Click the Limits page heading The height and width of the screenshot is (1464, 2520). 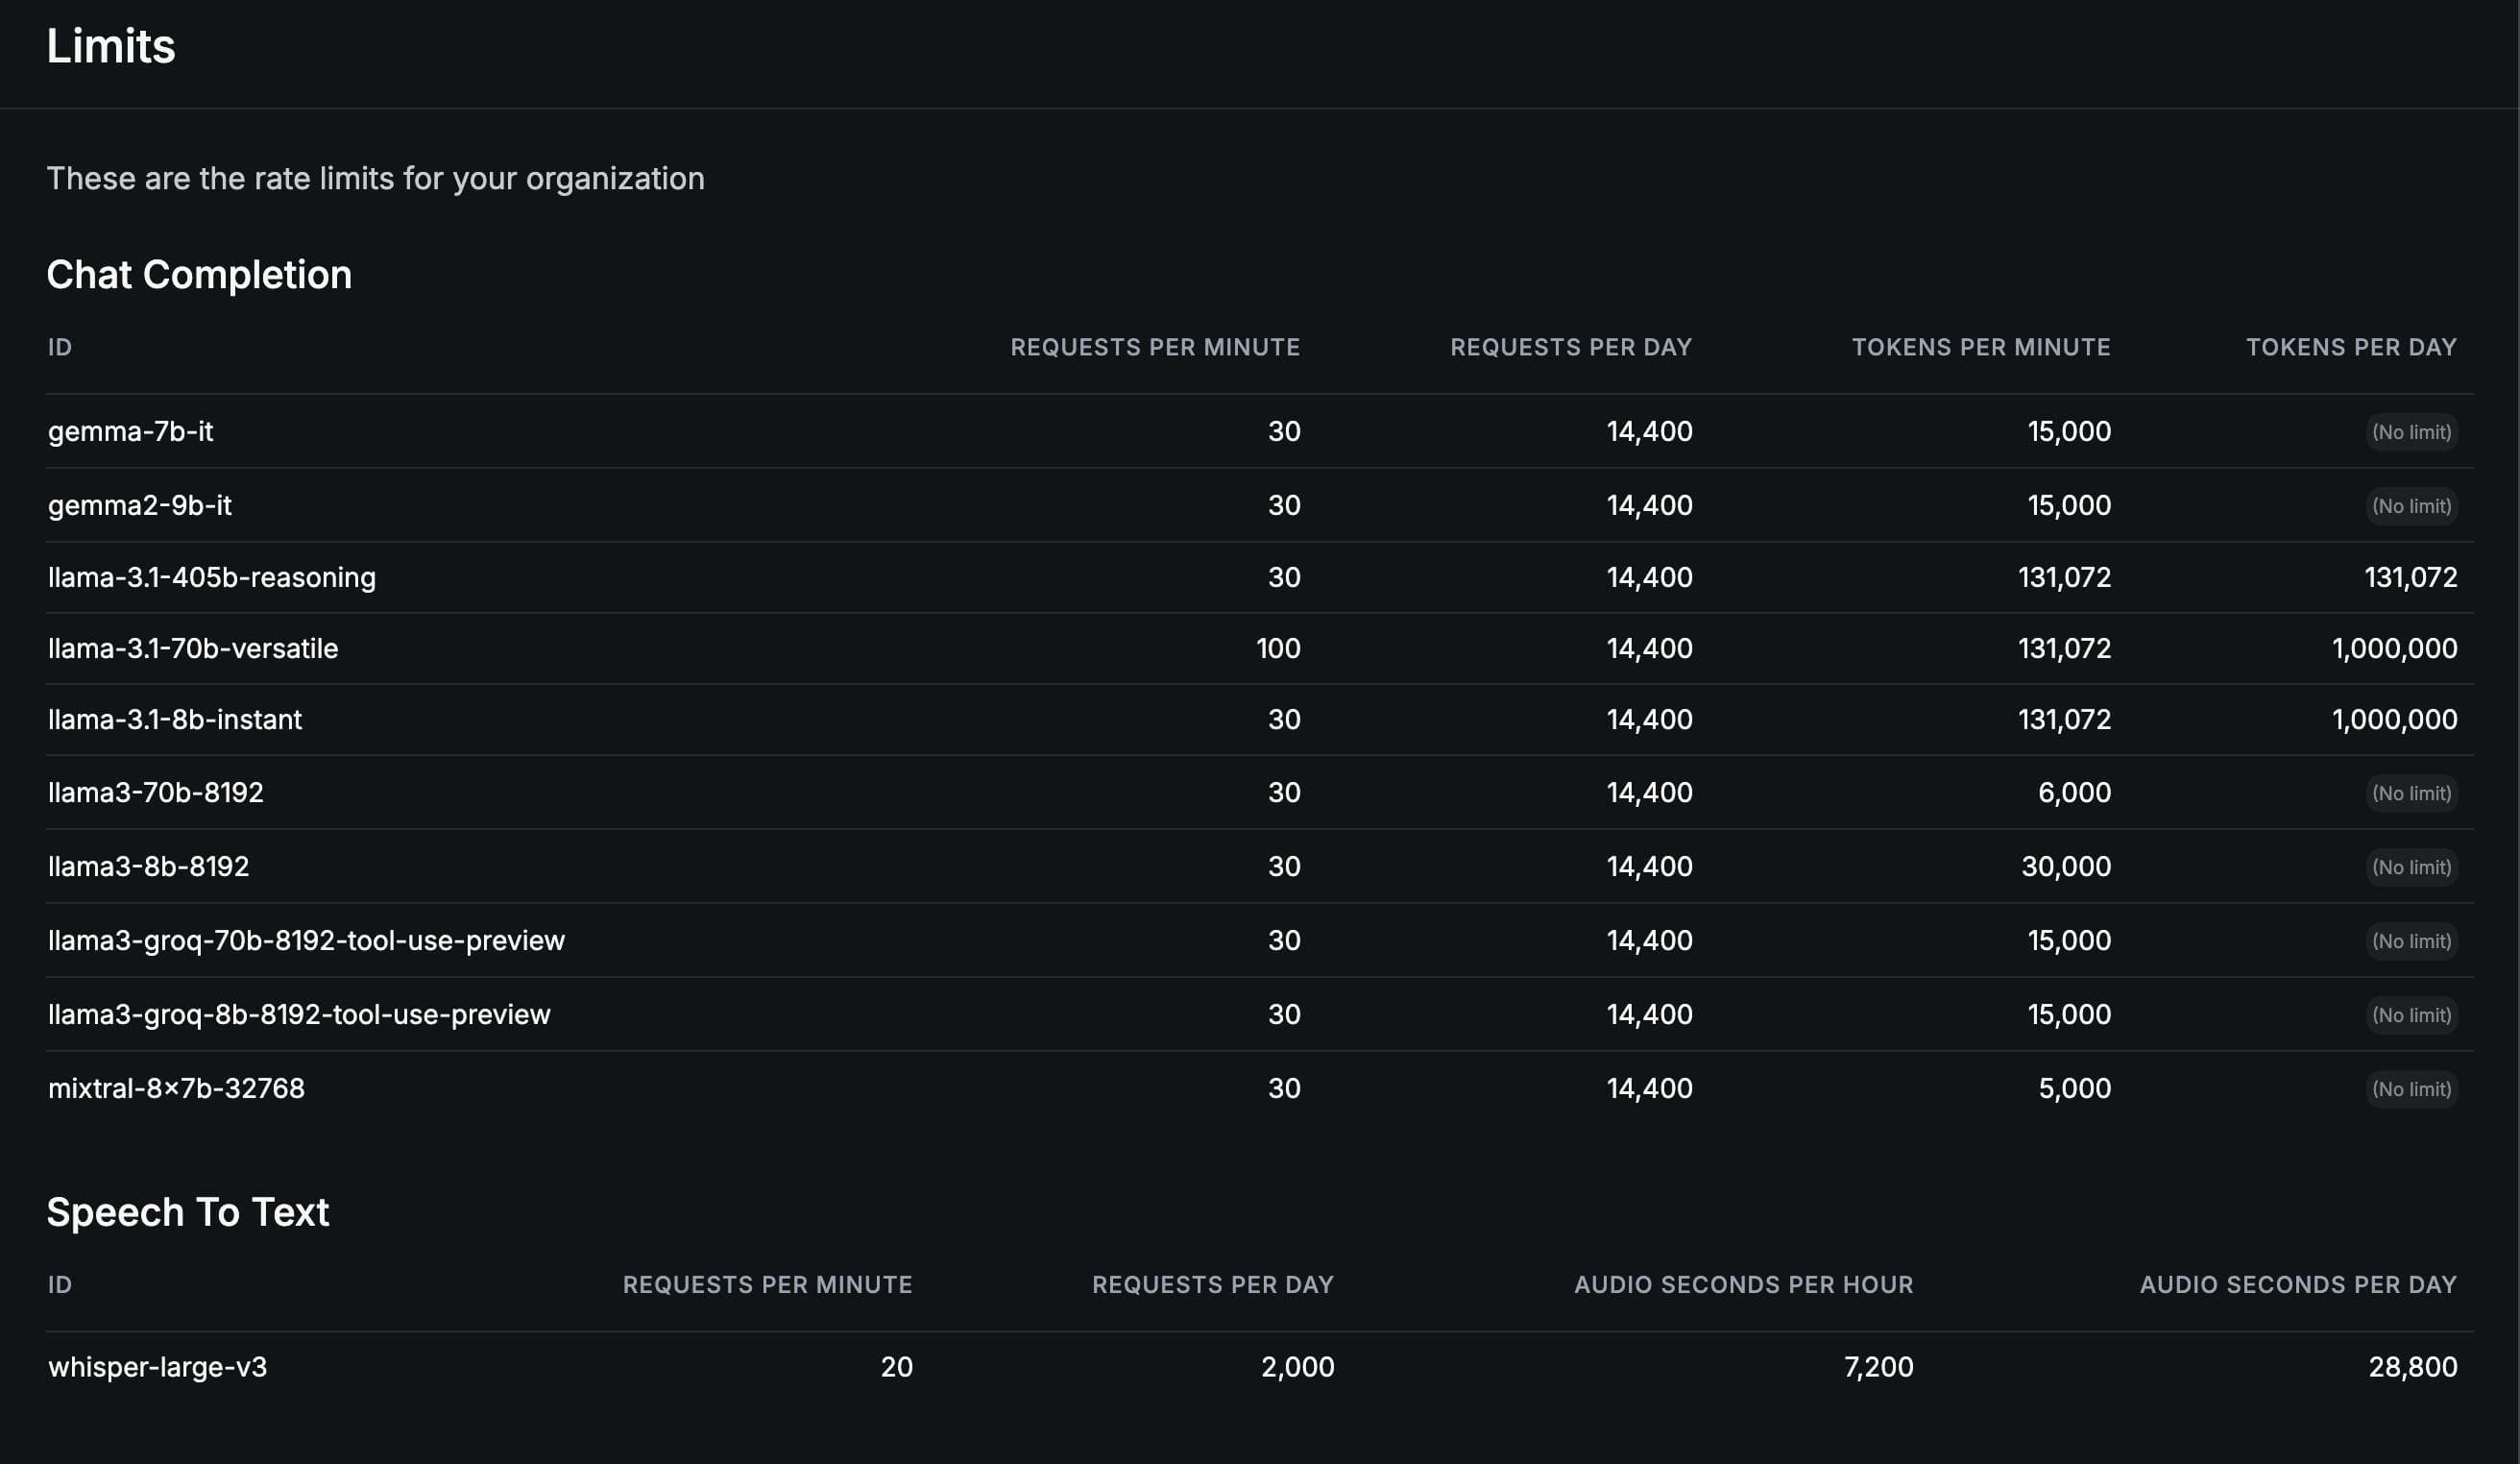[x=111, y=46]
